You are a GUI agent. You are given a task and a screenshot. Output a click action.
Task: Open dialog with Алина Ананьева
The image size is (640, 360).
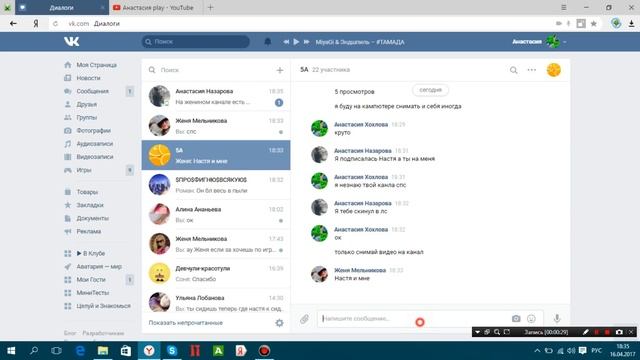point(216,214)
